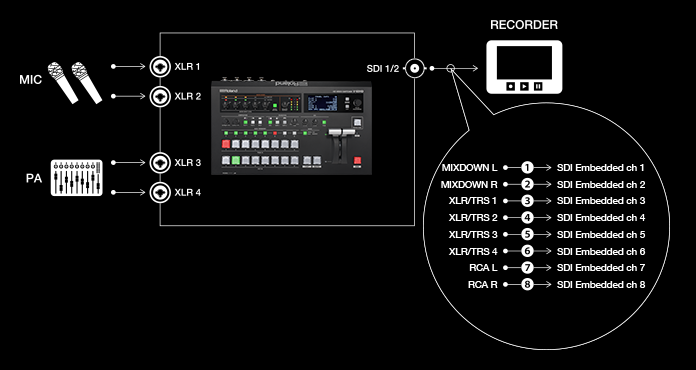This screenshot has width=696, height=370.
Task: Click the SDI Embedded ch 5 label
Action: pos(601,234)
